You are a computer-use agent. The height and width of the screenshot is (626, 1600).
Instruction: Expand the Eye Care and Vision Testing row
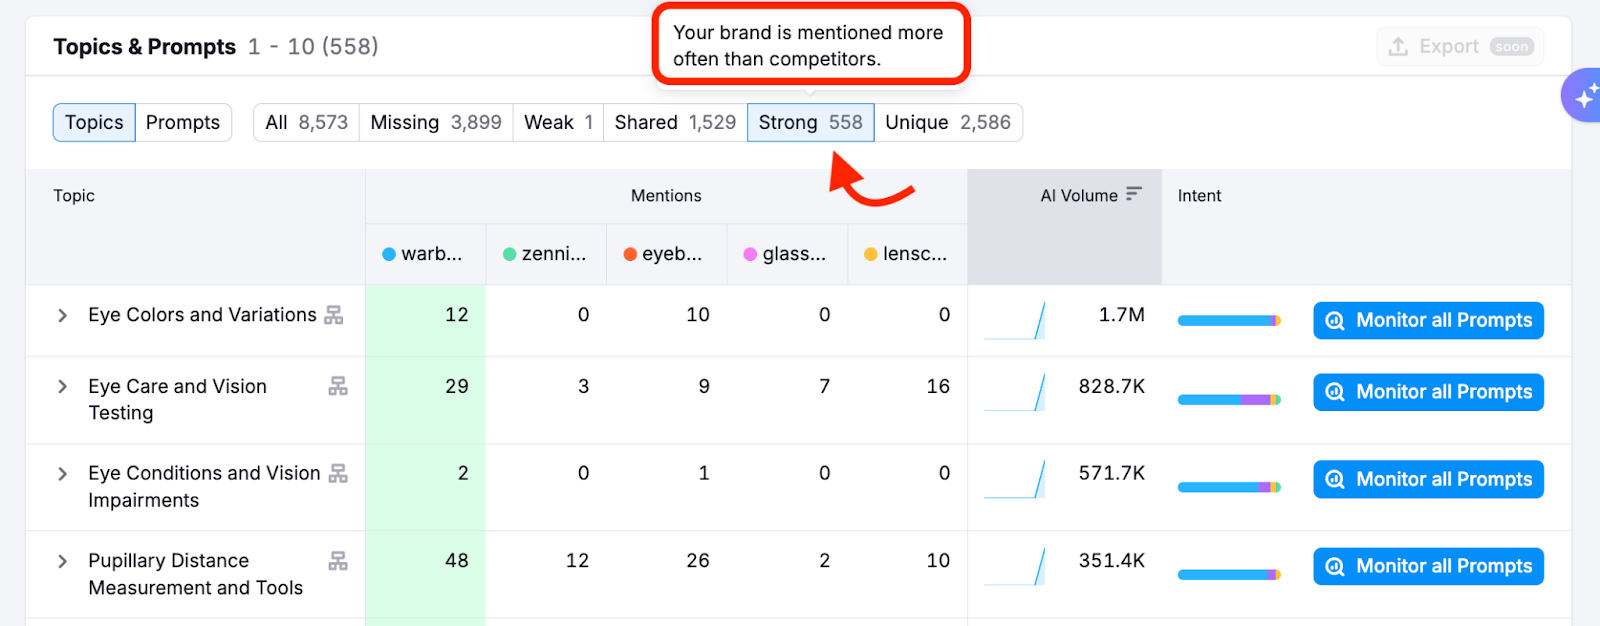(62, 387)
